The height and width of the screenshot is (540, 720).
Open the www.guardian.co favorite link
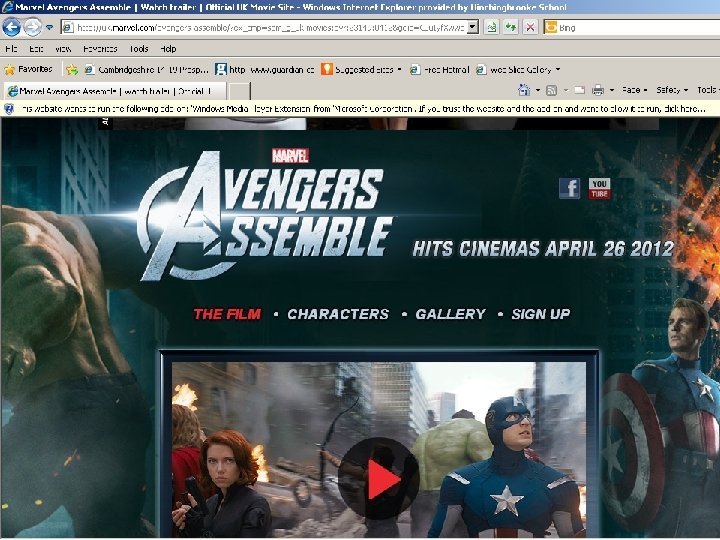pyautogui.click(x=265, y=69)
